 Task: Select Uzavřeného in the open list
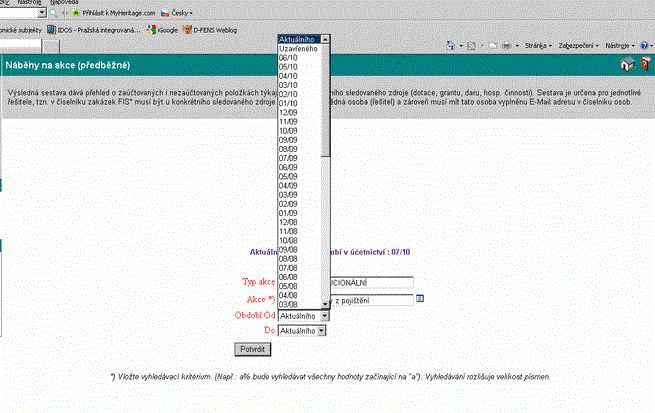coord(300,48)
